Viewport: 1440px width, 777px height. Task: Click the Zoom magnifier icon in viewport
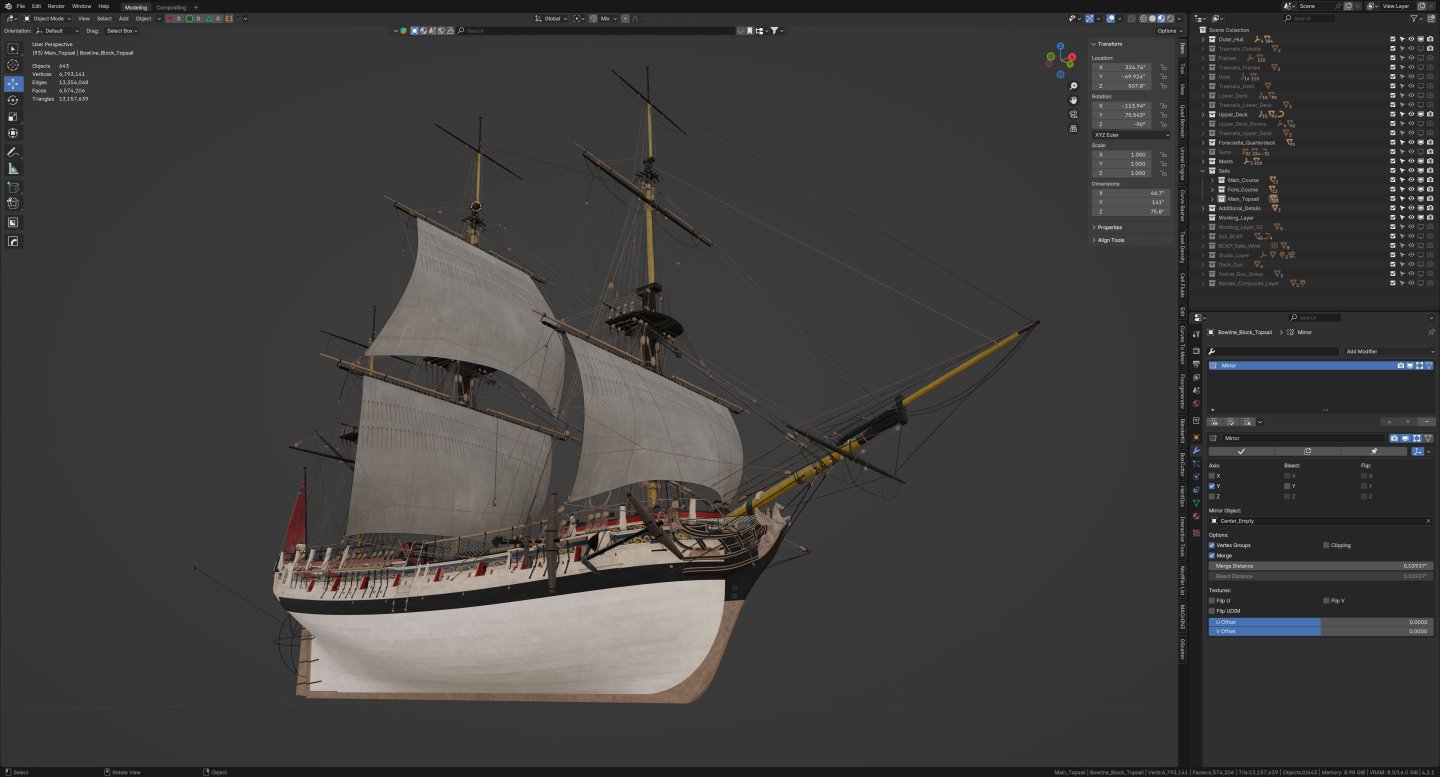pyautogui.click(x=1073, y=86)
